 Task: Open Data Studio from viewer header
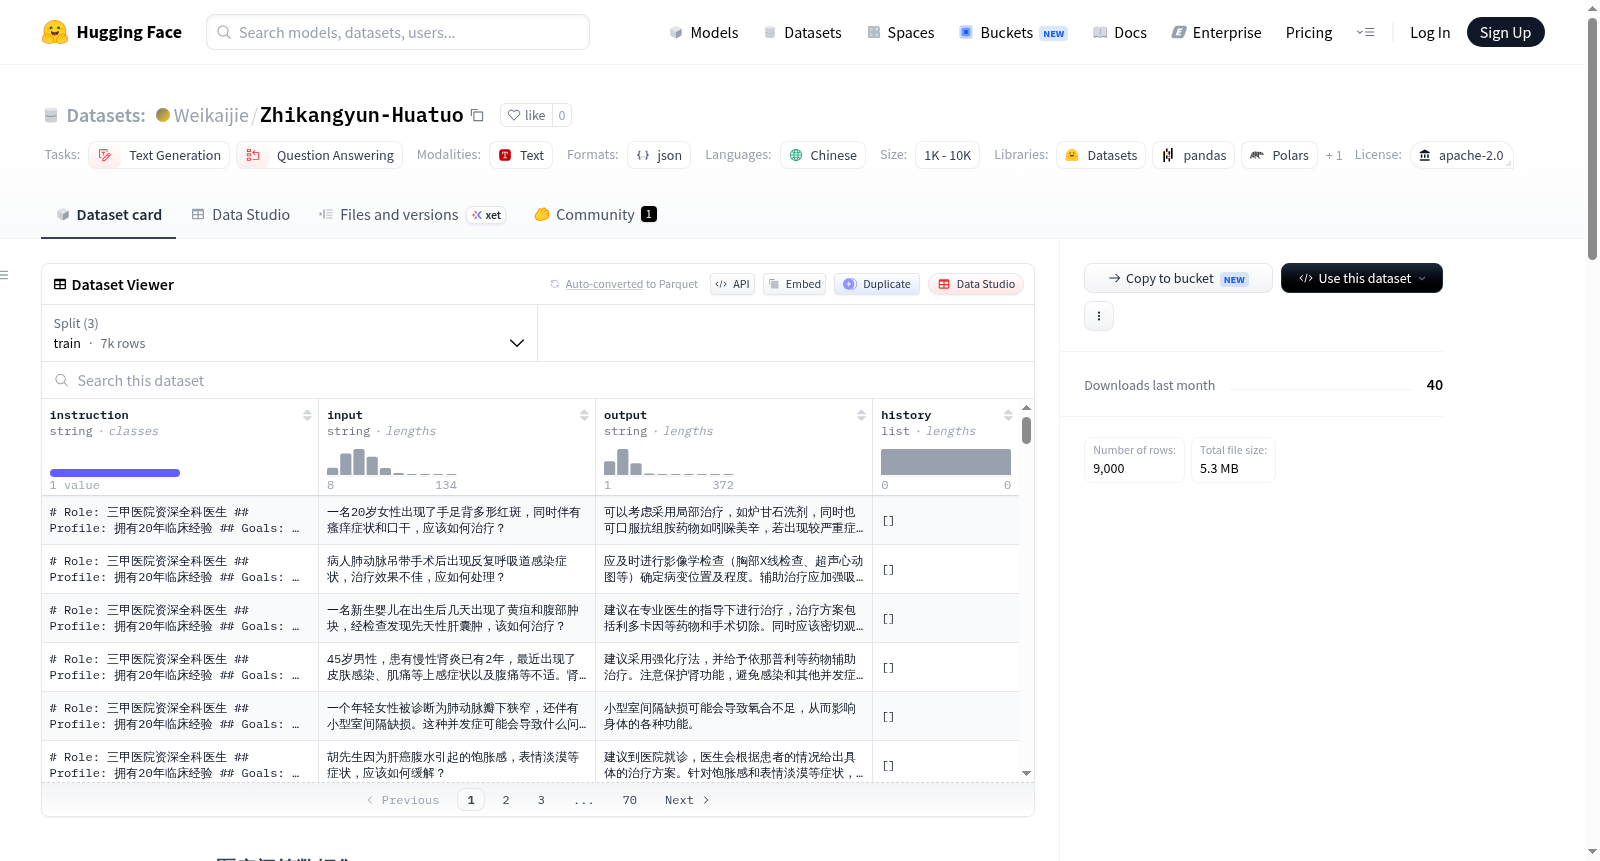pyautogui.click(x=976, y=284)
